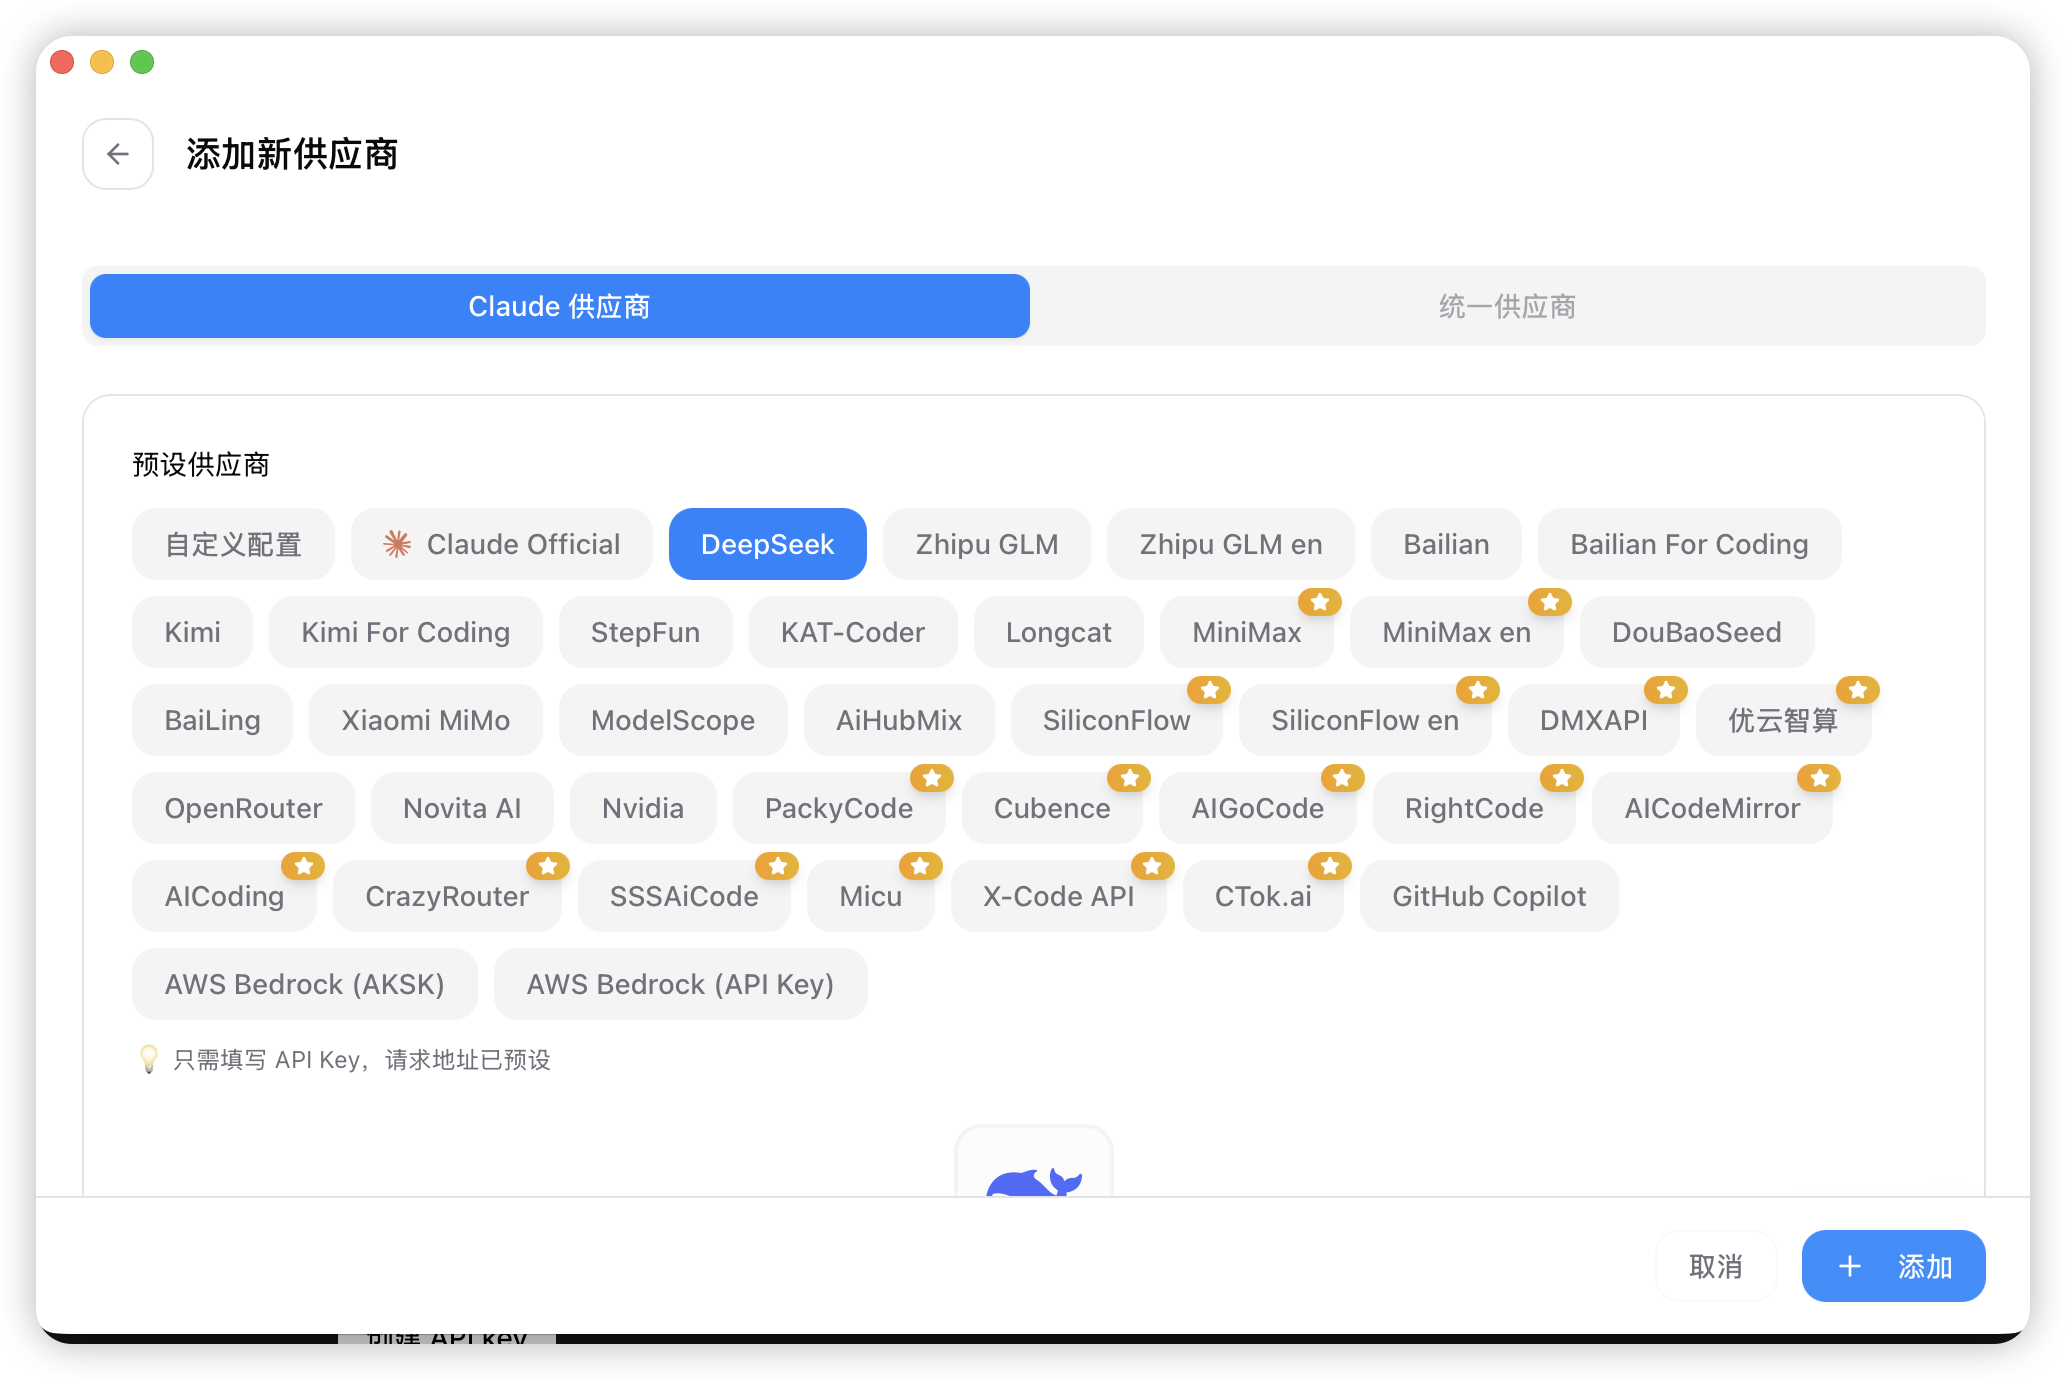The width and height of the screenshot is (2066, 1380).
Task: Click the back arrow icon
Action: coord(118,154)
